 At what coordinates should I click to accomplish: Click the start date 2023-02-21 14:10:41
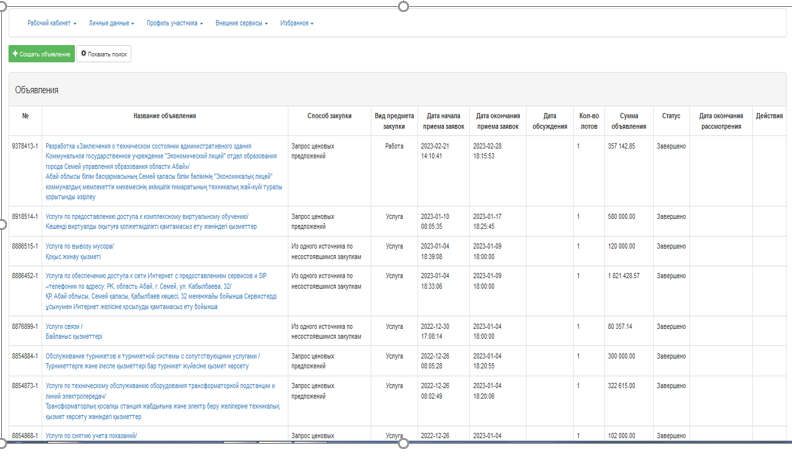pyautogui.click(x=435, y=151)
